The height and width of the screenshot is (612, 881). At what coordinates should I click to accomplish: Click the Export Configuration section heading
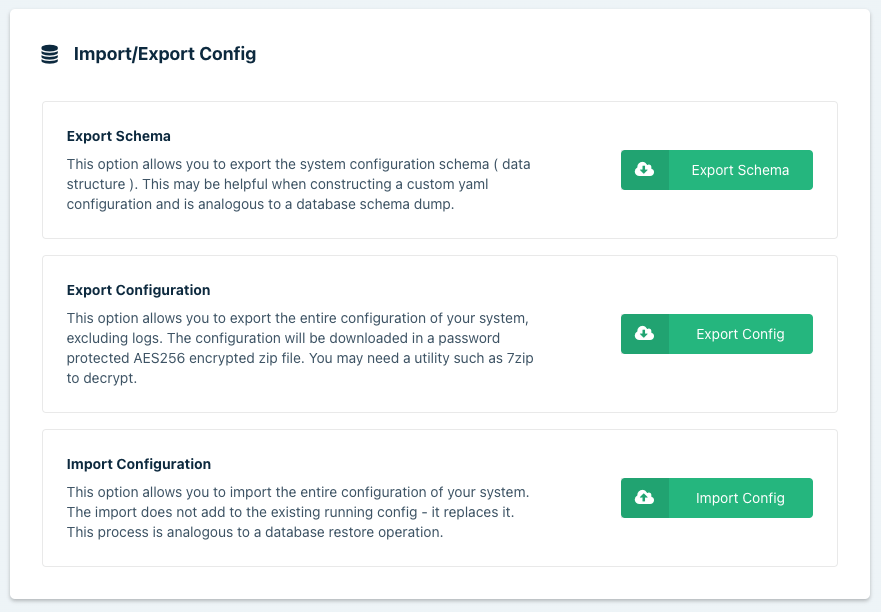[x=138, y=290]
